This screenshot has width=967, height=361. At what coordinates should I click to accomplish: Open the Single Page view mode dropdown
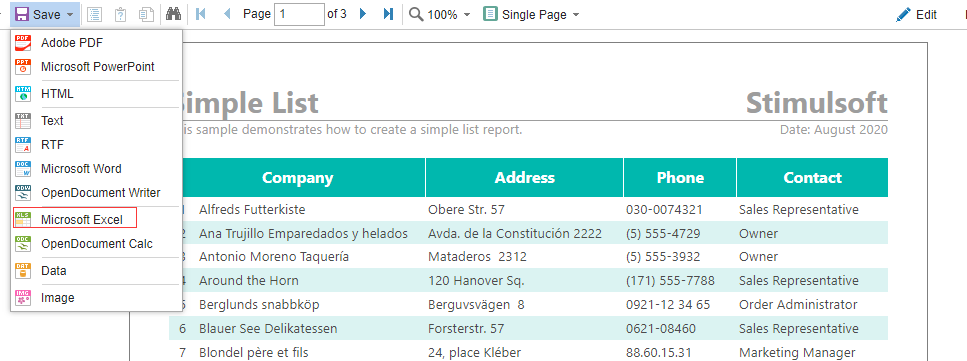tap(531, 14)
